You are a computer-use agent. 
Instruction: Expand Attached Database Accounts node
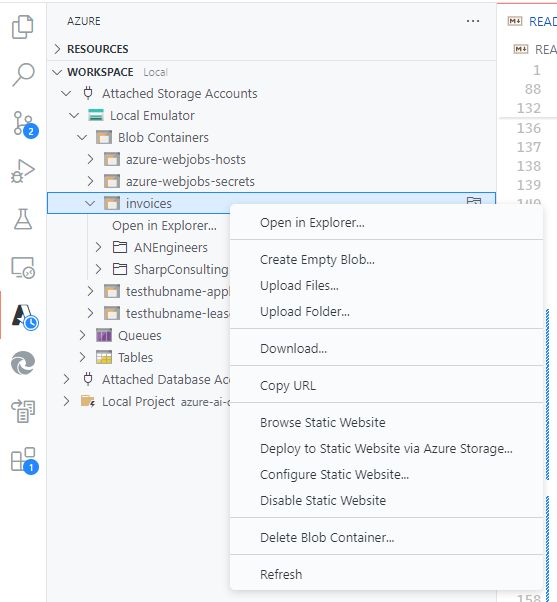[x=66, y=379]
